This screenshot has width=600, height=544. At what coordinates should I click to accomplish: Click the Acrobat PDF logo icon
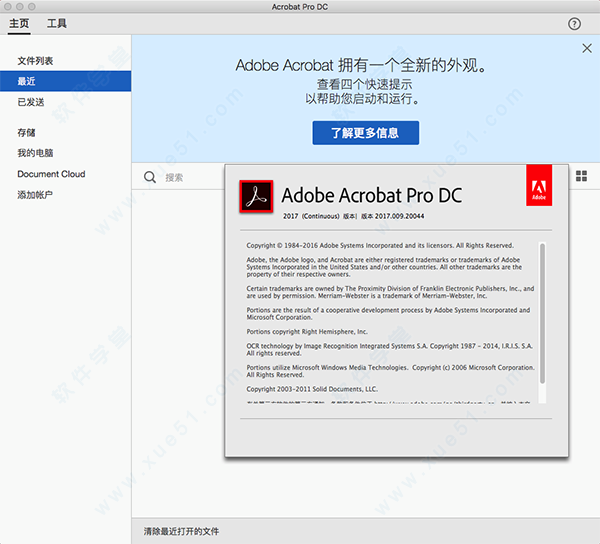click(x=256, y=196)
